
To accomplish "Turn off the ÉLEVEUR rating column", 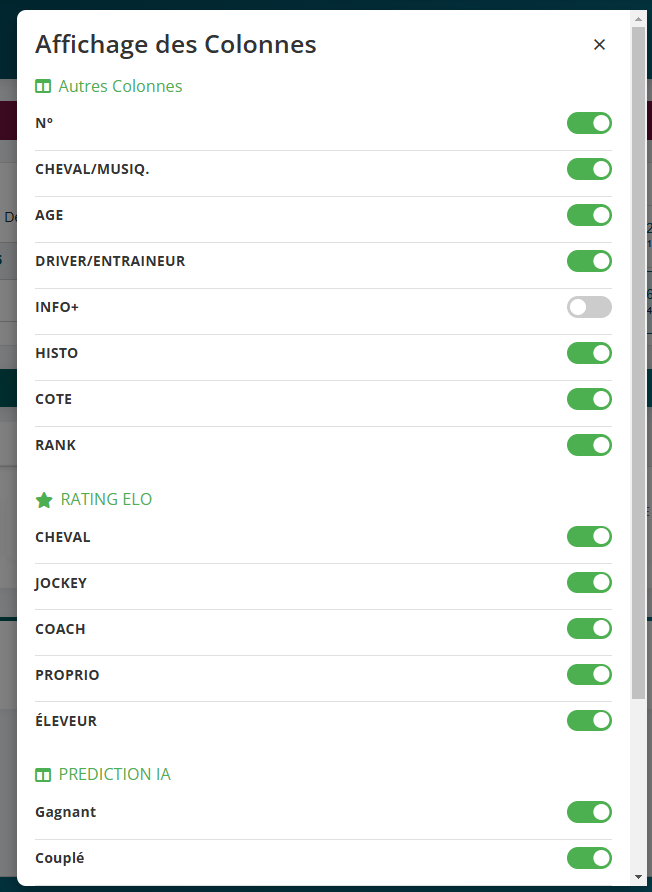I will pos(589,721).
